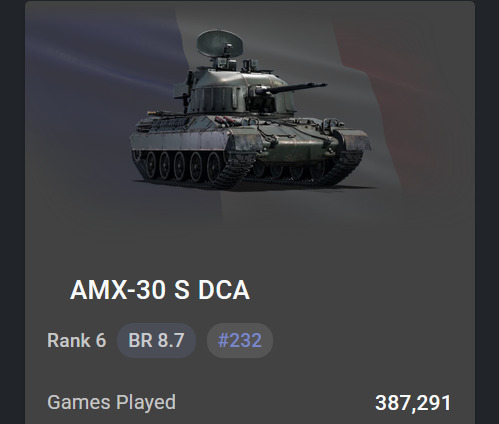Click the AMX-30 S DCA vehicle title
Screen dimensions: 499x424
160,290
